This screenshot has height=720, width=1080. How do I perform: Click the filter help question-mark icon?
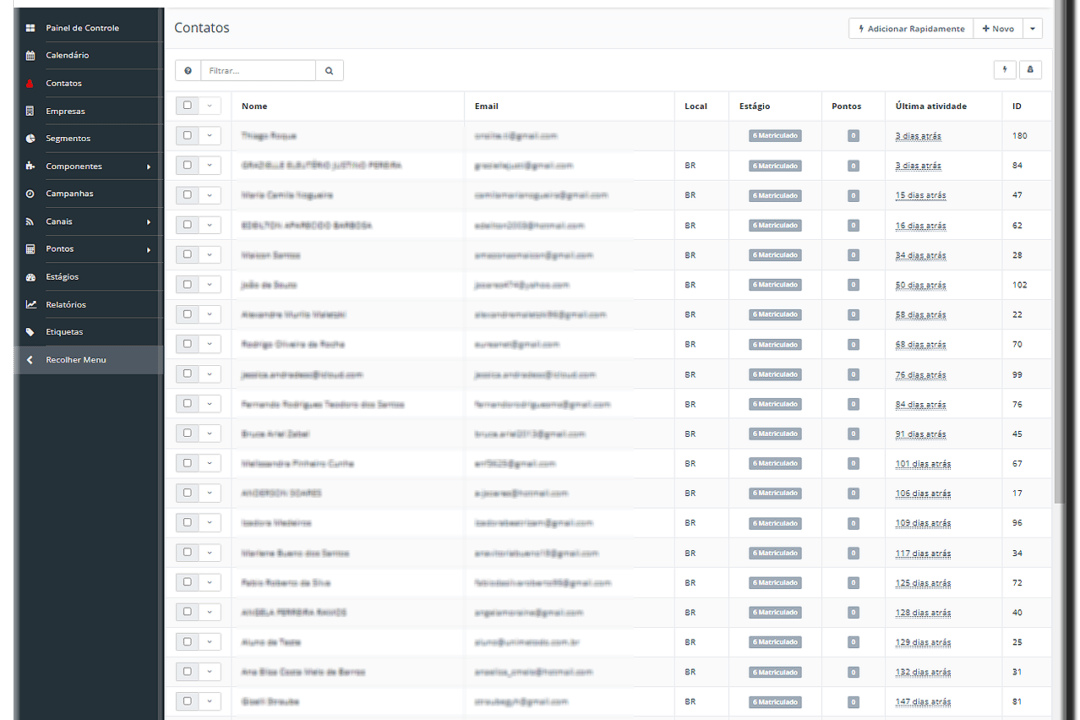(188, 70)
